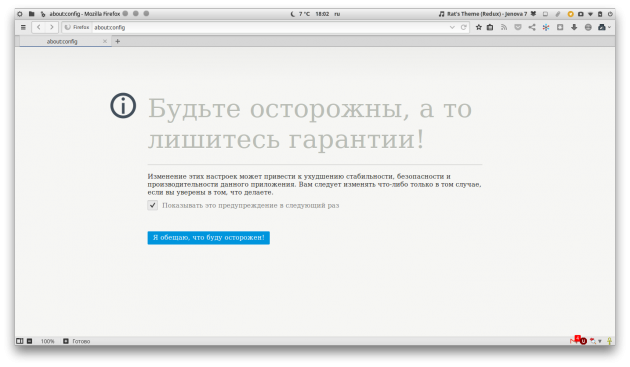Click the 100% zoom level indicator
The image size is (630, 367).
(47, 341)
